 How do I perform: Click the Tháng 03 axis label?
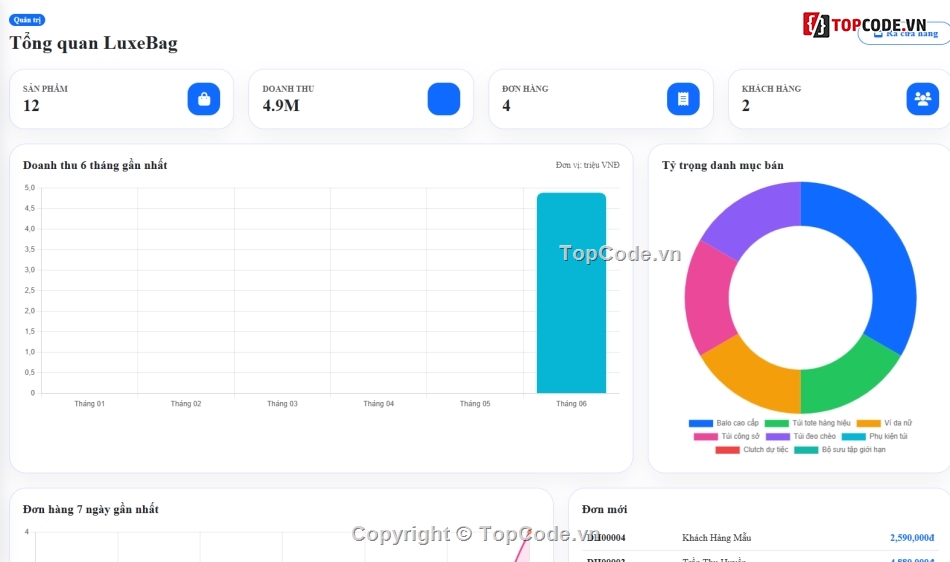[282, 403]
